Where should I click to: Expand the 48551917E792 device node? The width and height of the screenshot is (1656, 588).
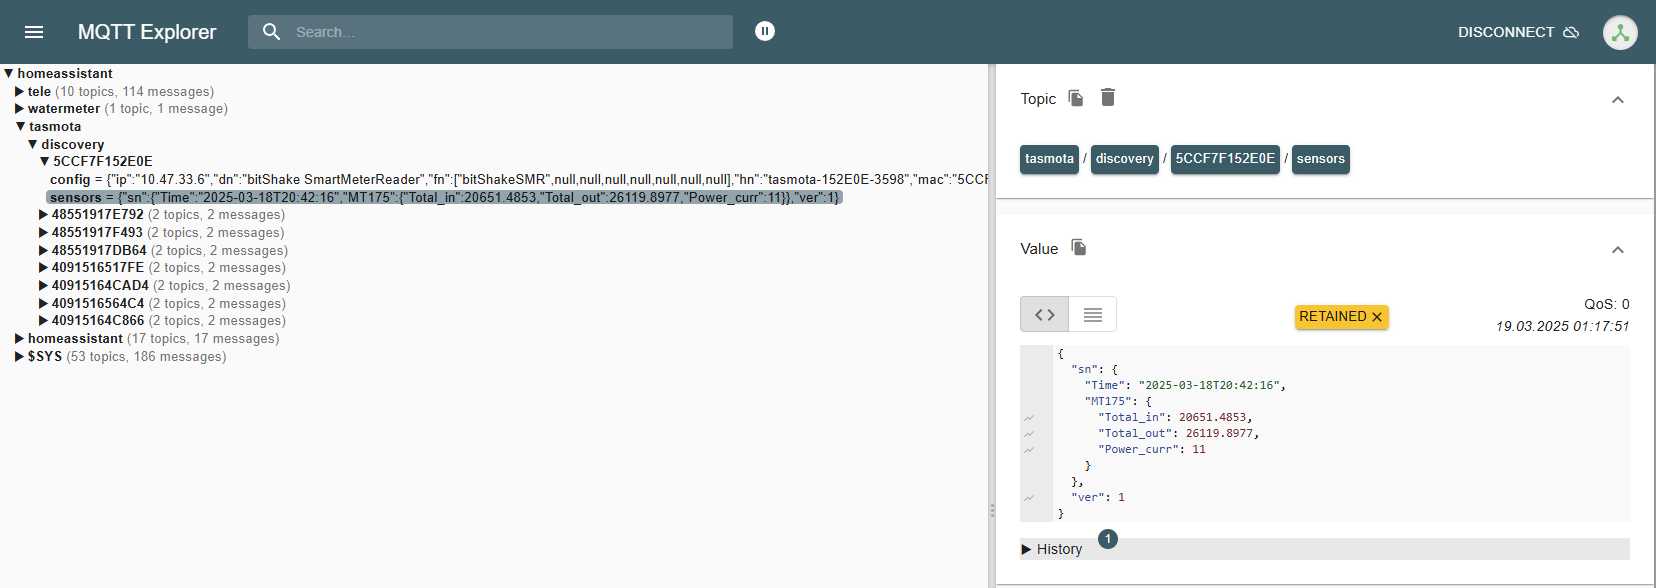click(44, 215)
